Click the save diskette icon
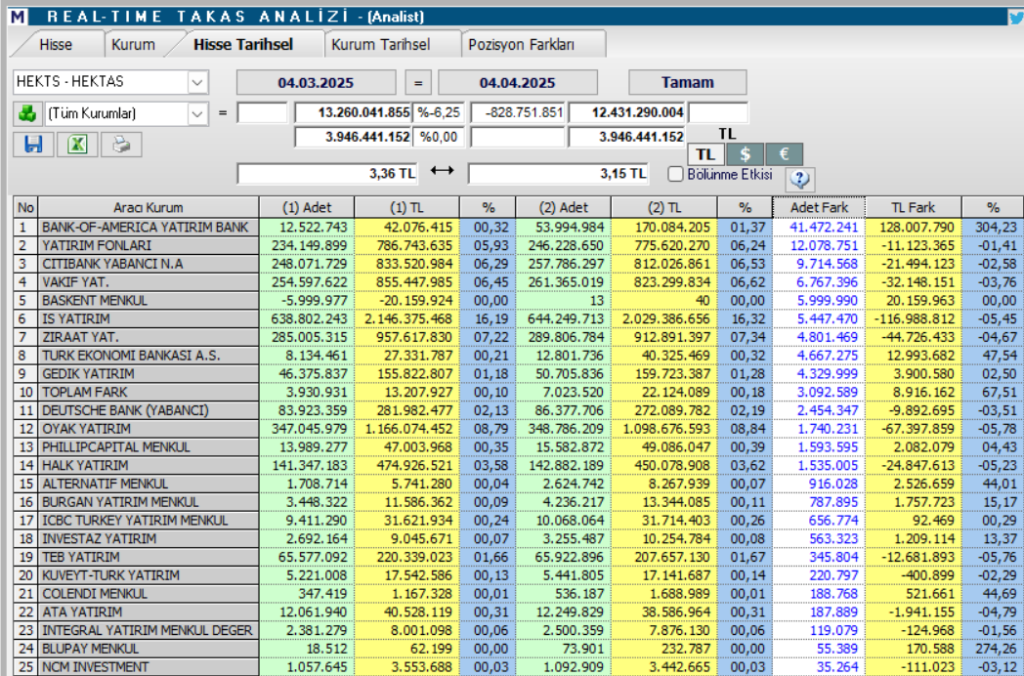 pos(33,144)
